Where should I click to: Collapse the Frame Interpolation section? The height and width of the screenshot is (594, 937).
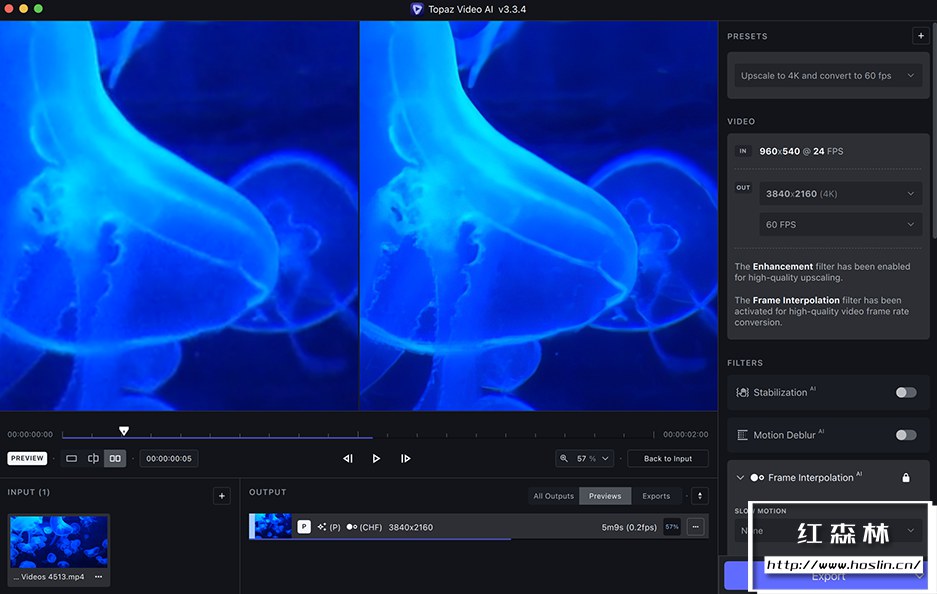click(x=741, y=478)
